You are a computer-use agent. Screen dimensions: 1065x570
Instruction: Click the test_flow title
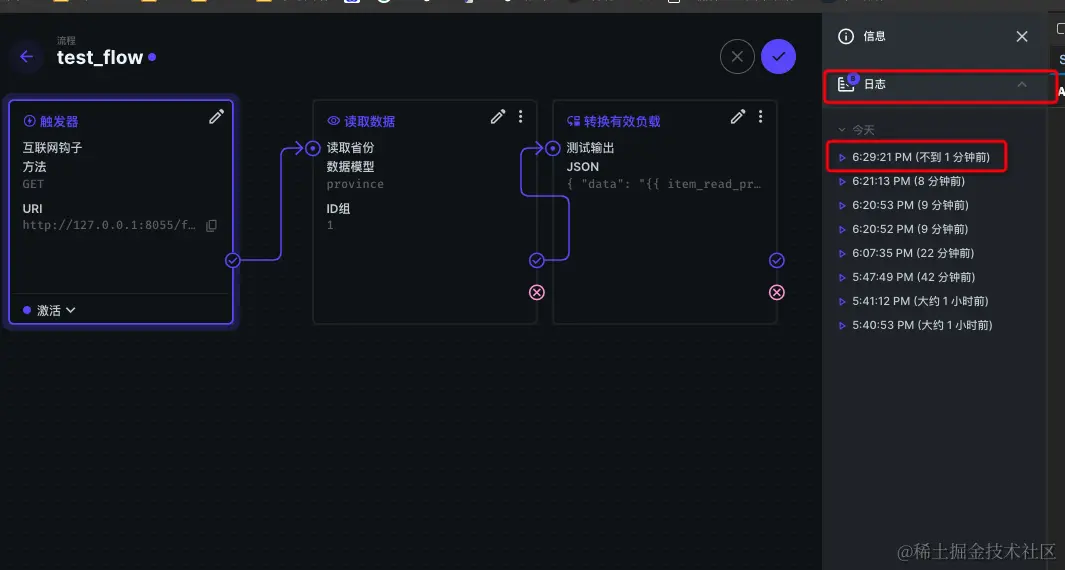[100, 58]
